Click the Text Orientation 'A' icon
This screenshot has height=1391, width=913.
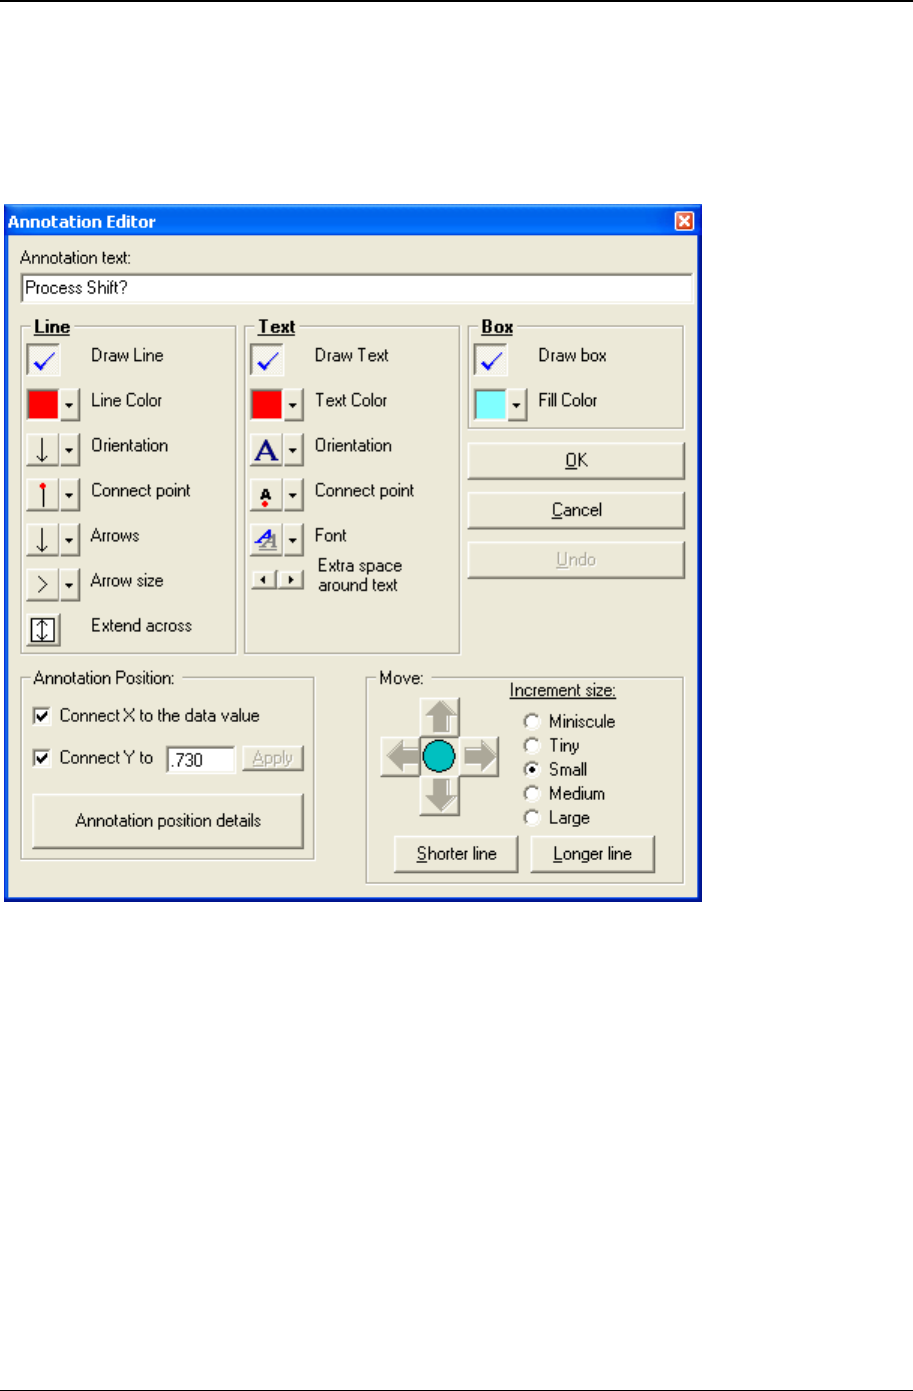click(266, 450)
